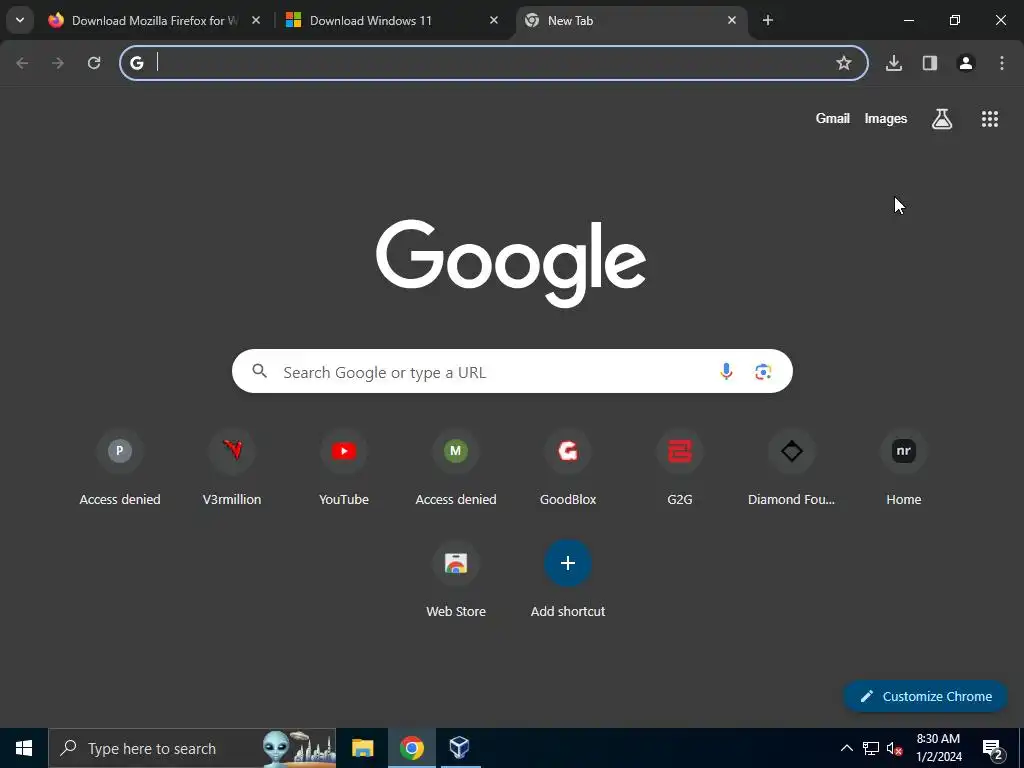Image resolution: width=1024 pixels, height=768 pixels.
Task: Open the Windows Start menu
Action: 24,748
